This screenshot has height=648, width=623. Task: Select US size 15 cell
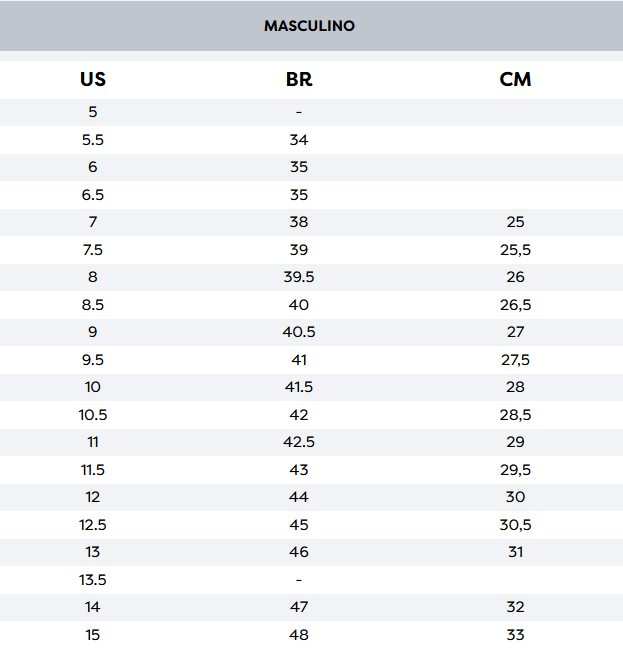93,635
